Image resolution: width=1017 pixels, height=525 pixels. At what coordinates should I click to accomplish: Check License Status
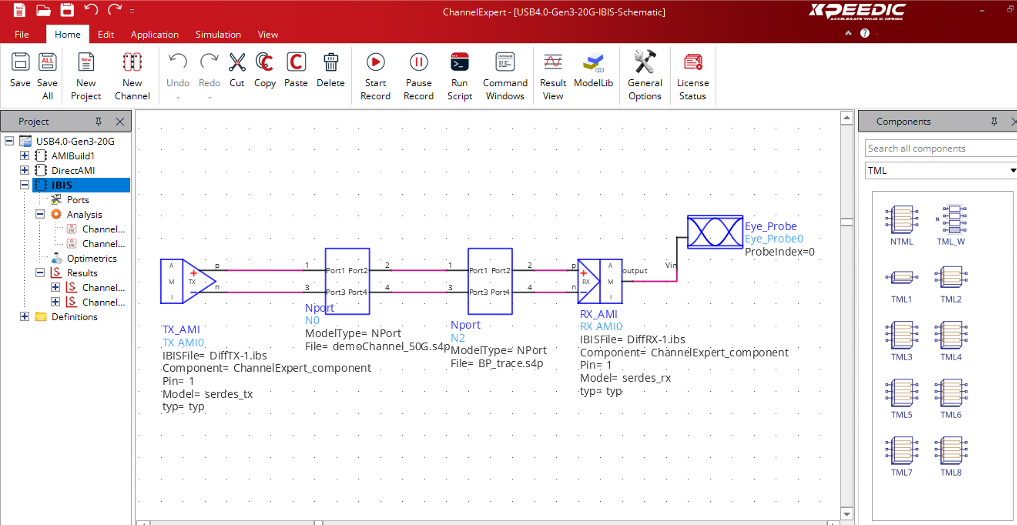693,62
